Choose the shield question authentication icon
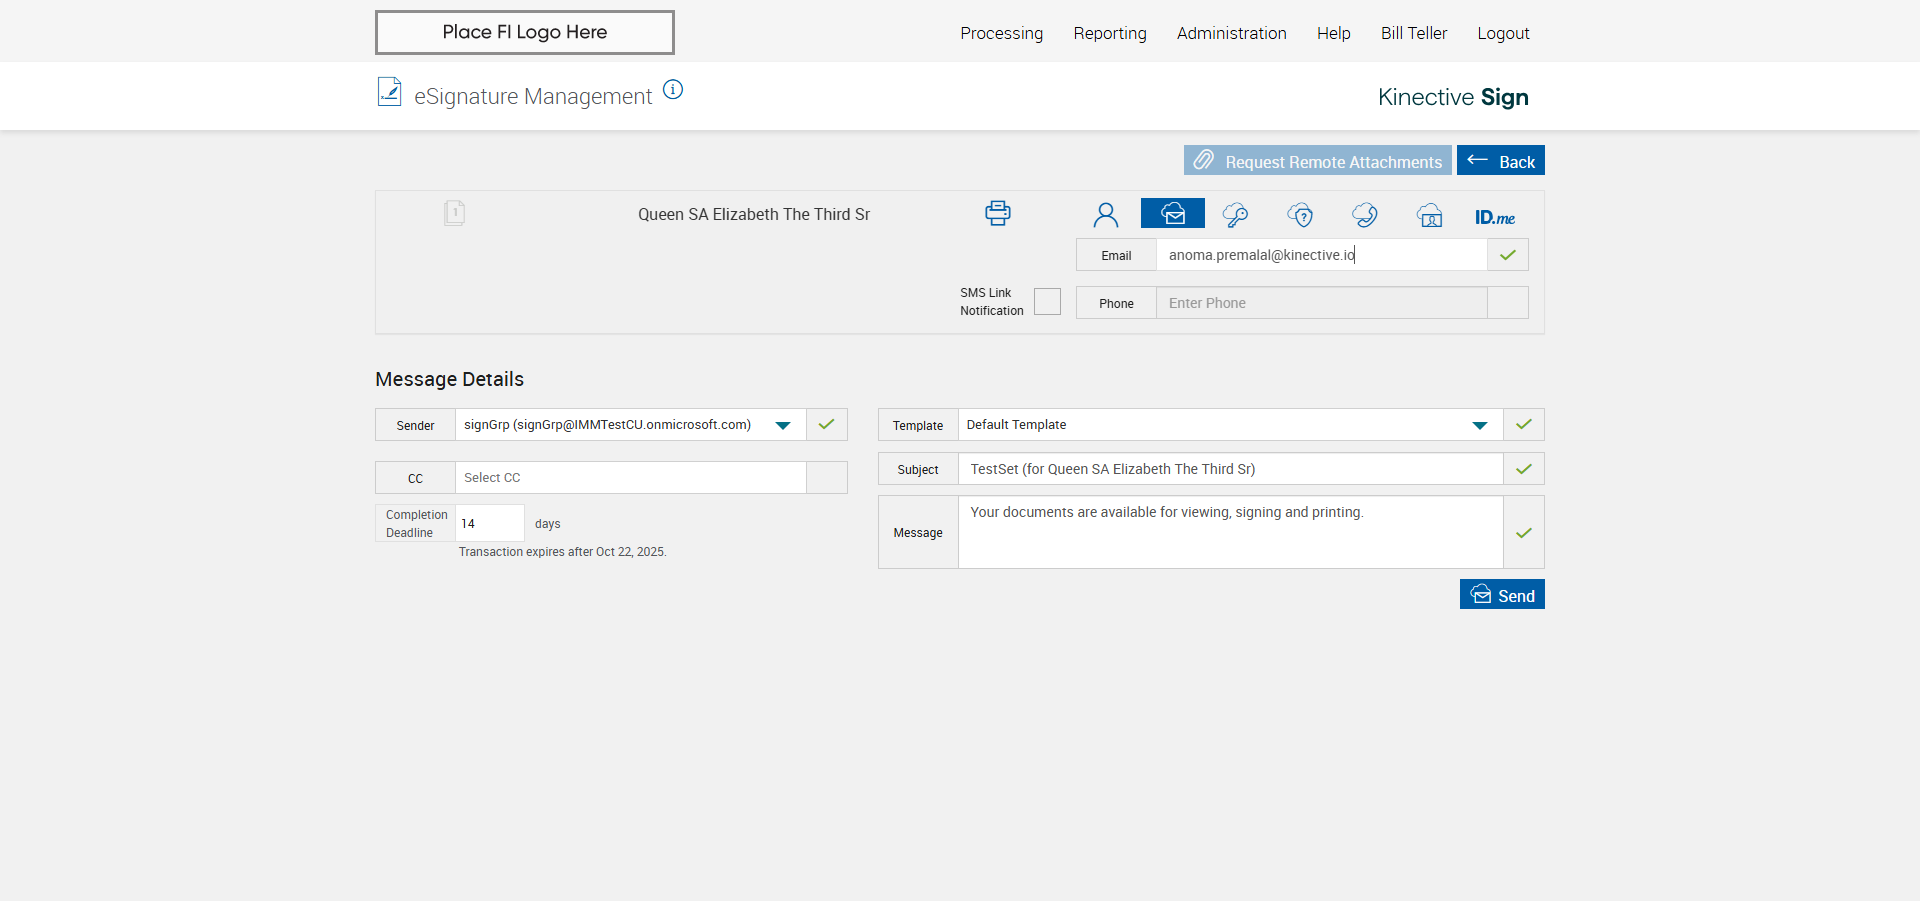 [x=1300, y=215]
